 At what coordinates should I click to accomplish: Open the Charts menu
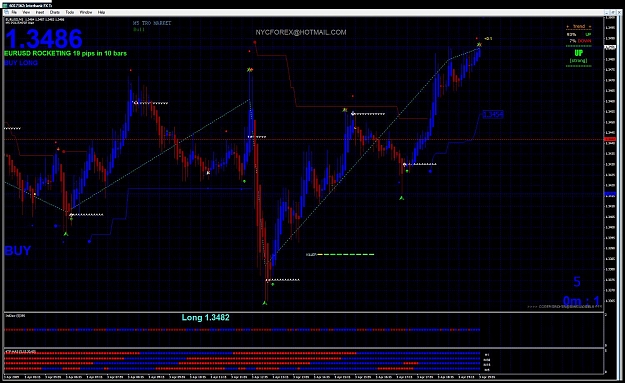click(x=55, y=12)
